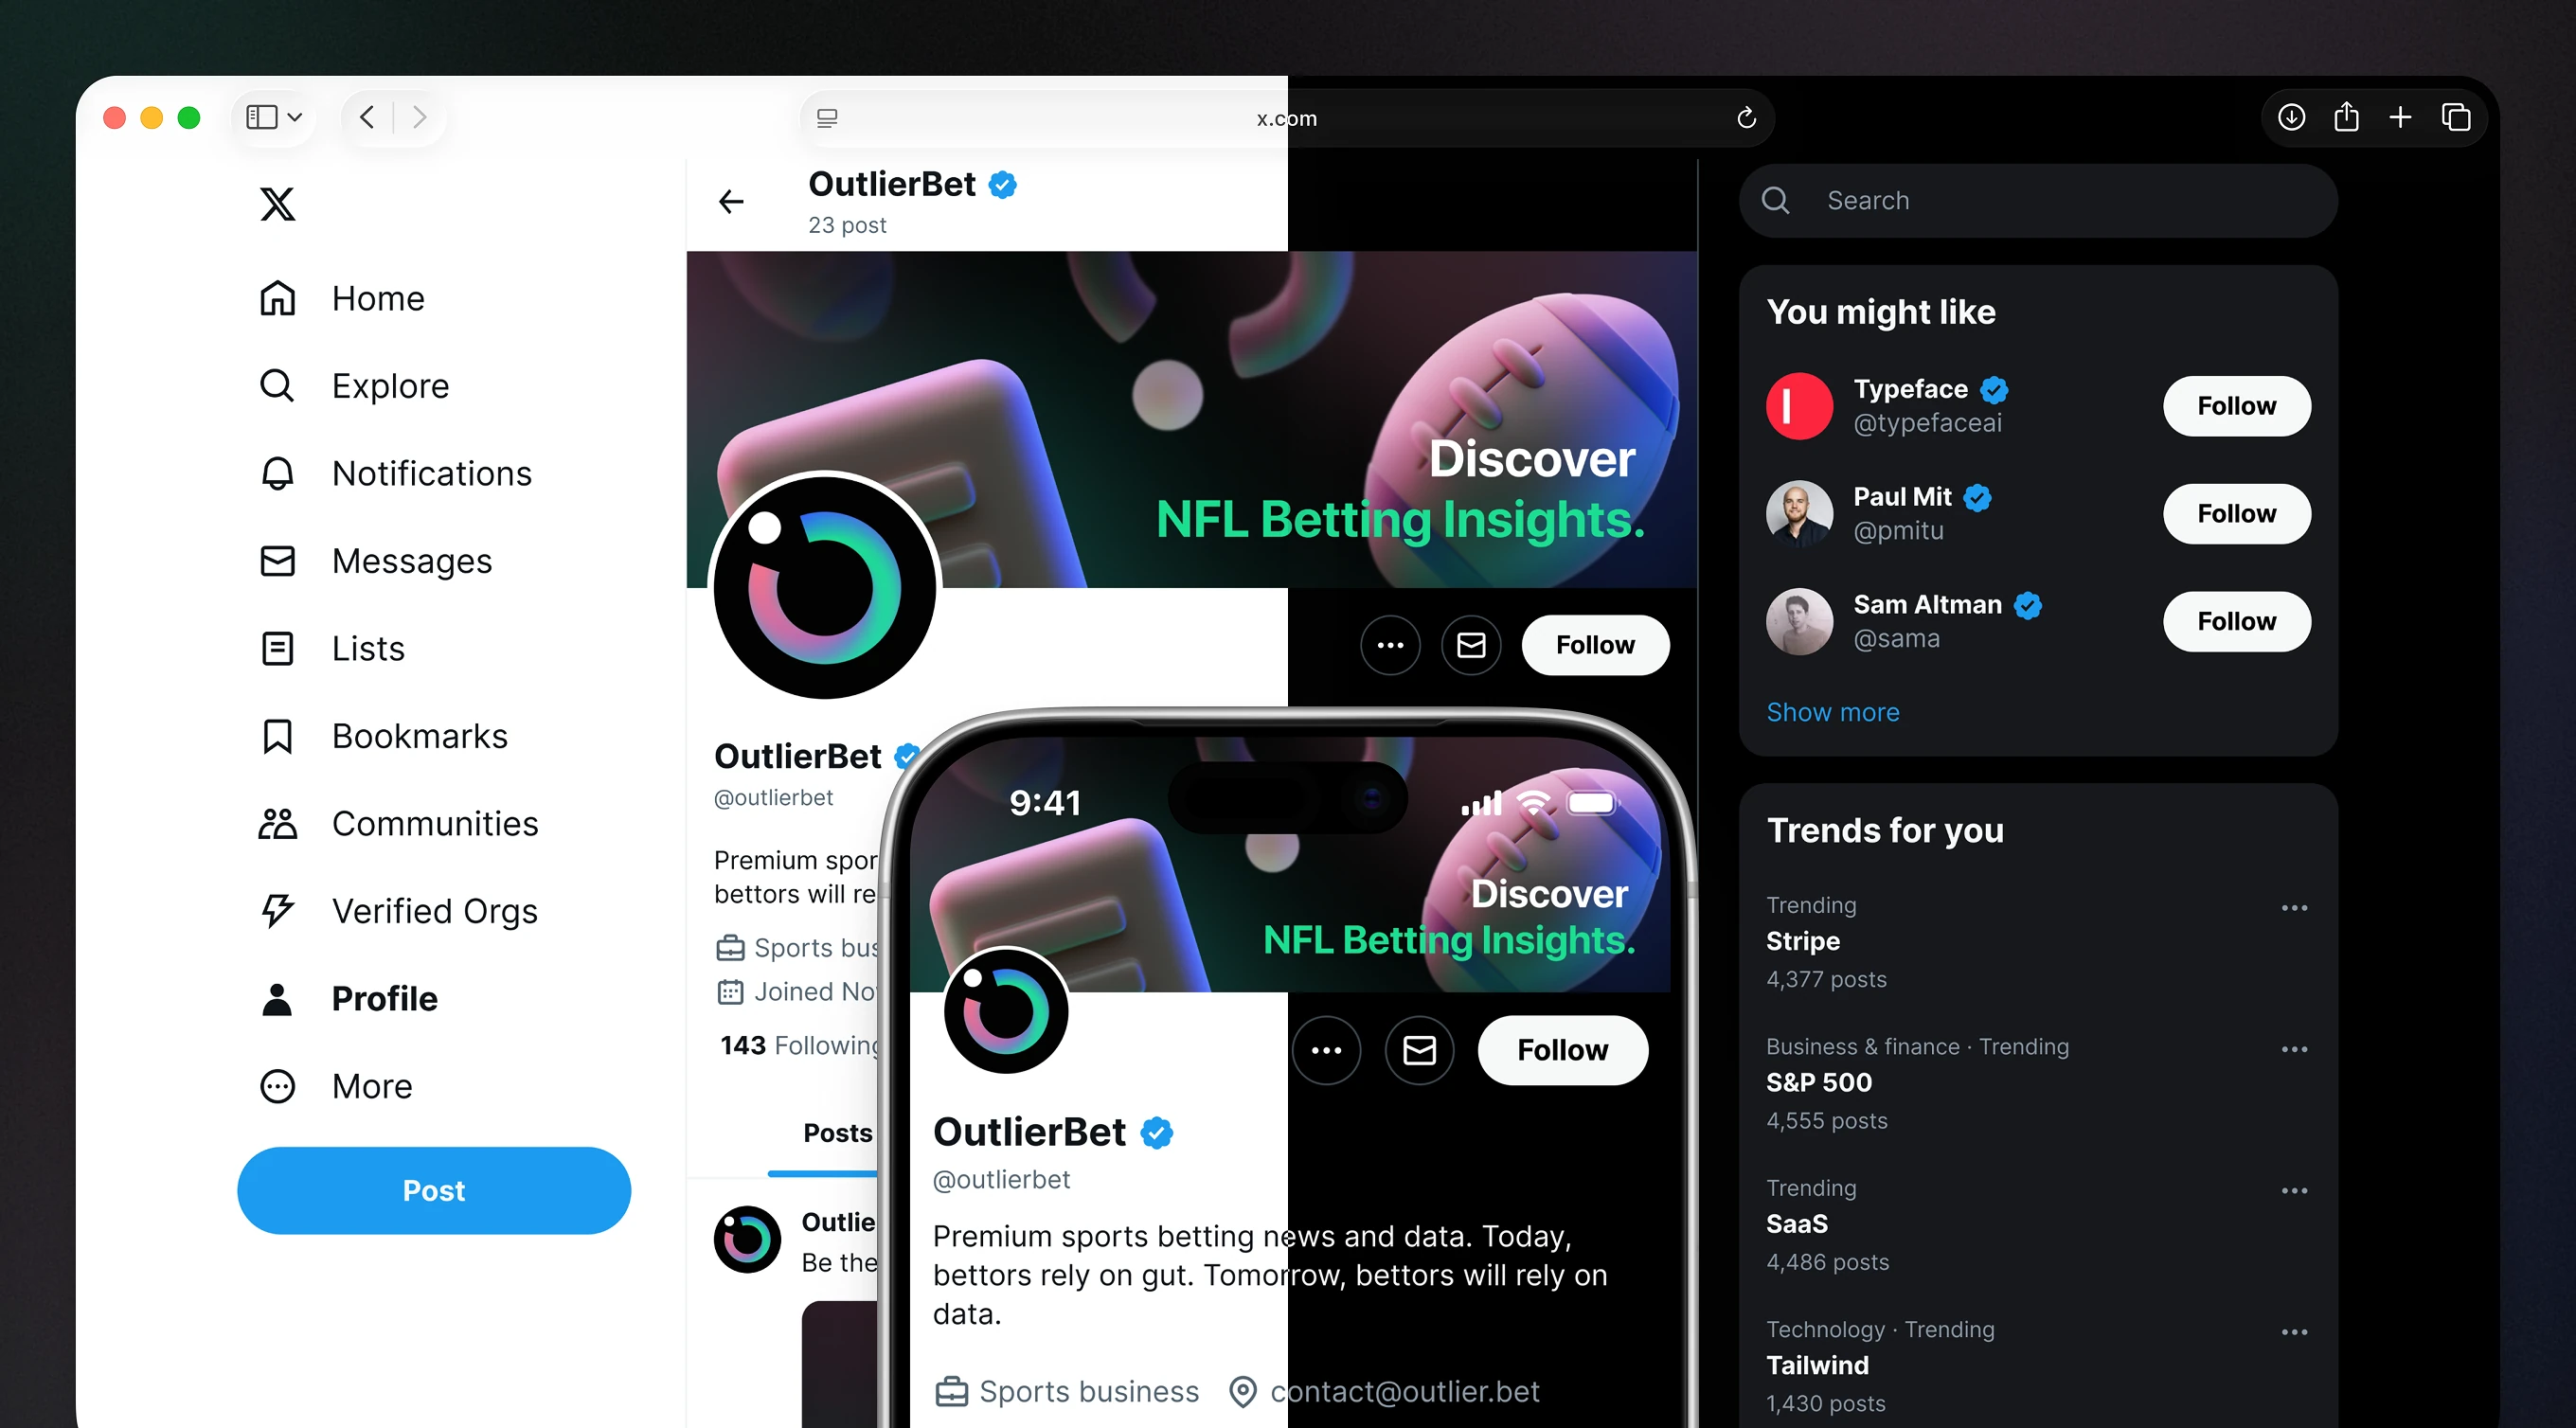Open Messages envelope in sidebar
This screenshot has height=1428, width=2576.
tap(277, 561)
